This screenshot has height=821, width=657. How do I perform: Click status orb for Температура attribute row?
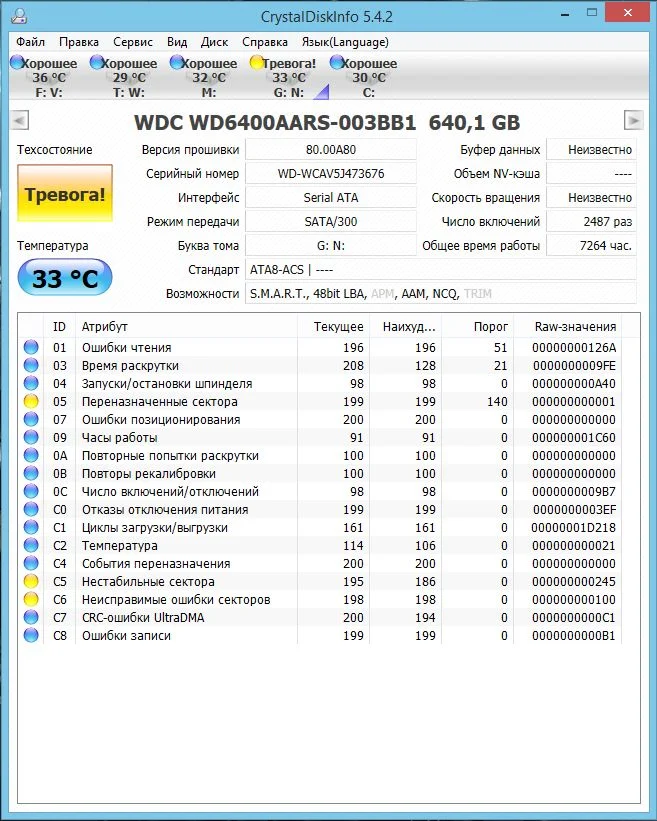point(31,545)
